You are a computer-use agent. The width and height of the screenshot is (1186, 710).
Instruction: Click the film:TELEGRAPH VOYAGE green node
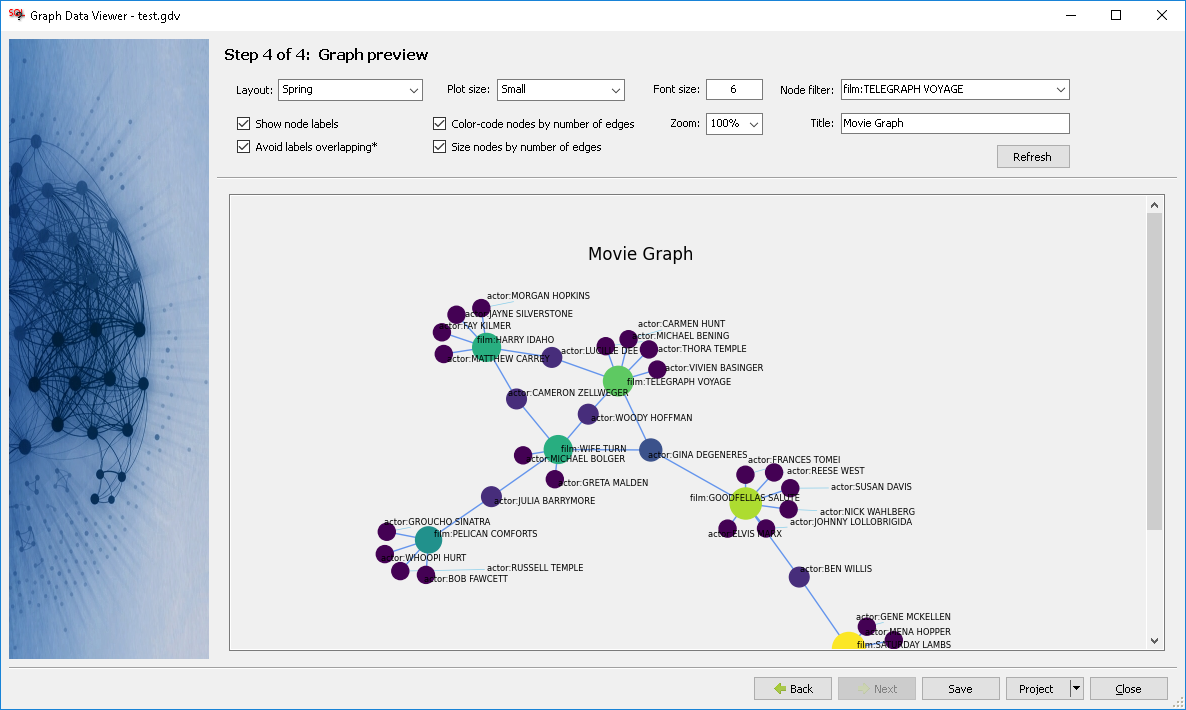point(618,381)
